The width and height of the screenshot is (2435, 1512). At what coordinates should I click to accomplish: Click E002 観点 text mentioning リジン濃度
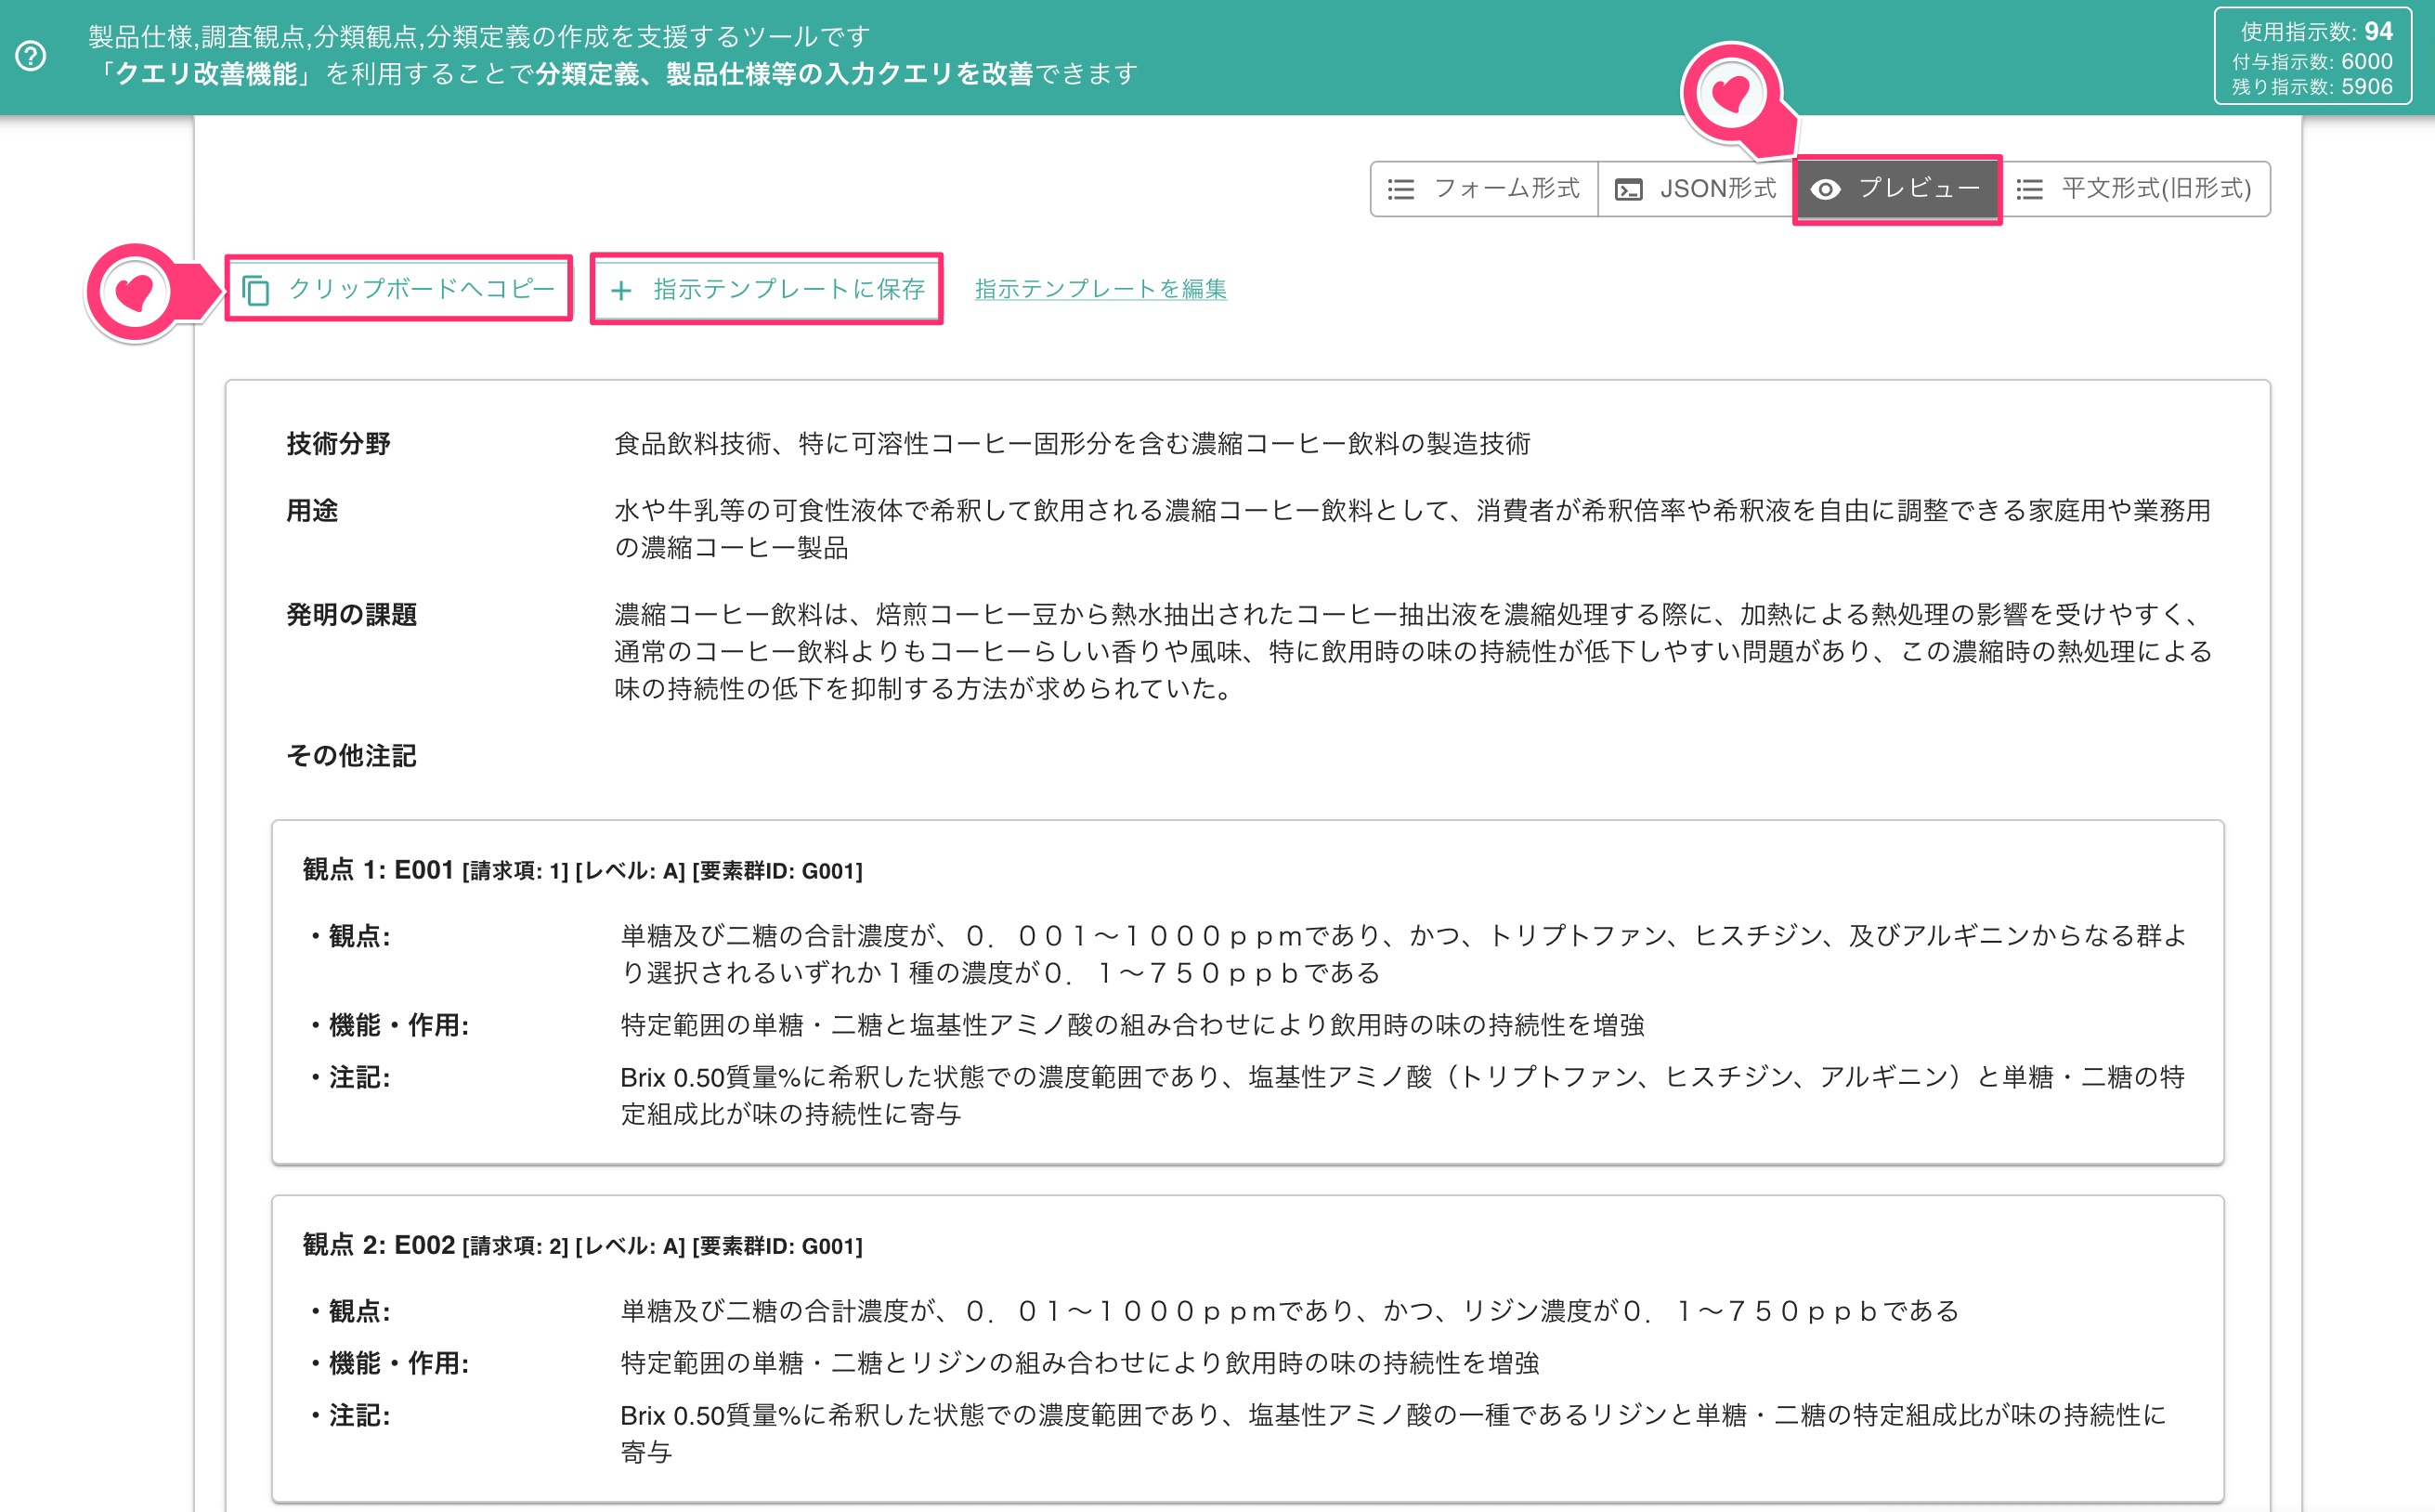[1289, 1310]
